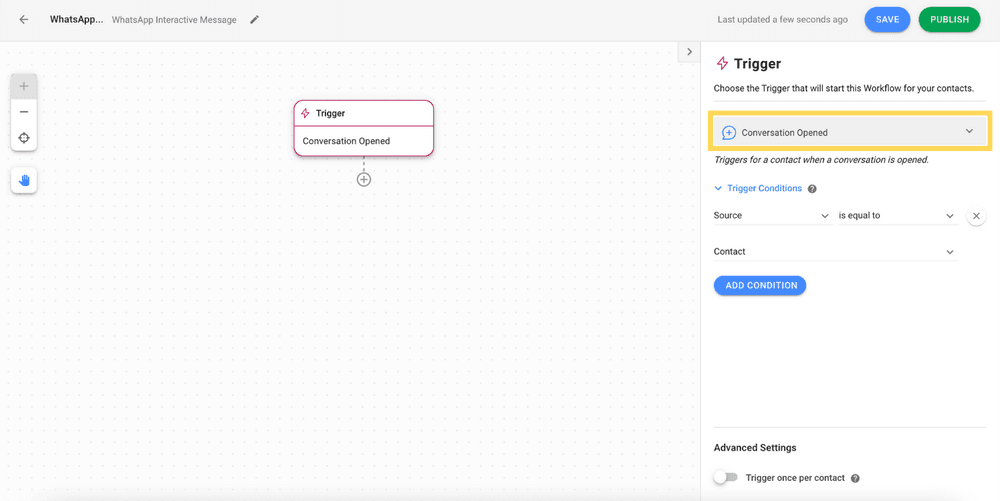Screen dimensions: 1000x501
Task: Change the 'is equal to' operator dropdown
Action: click(897, 216)
